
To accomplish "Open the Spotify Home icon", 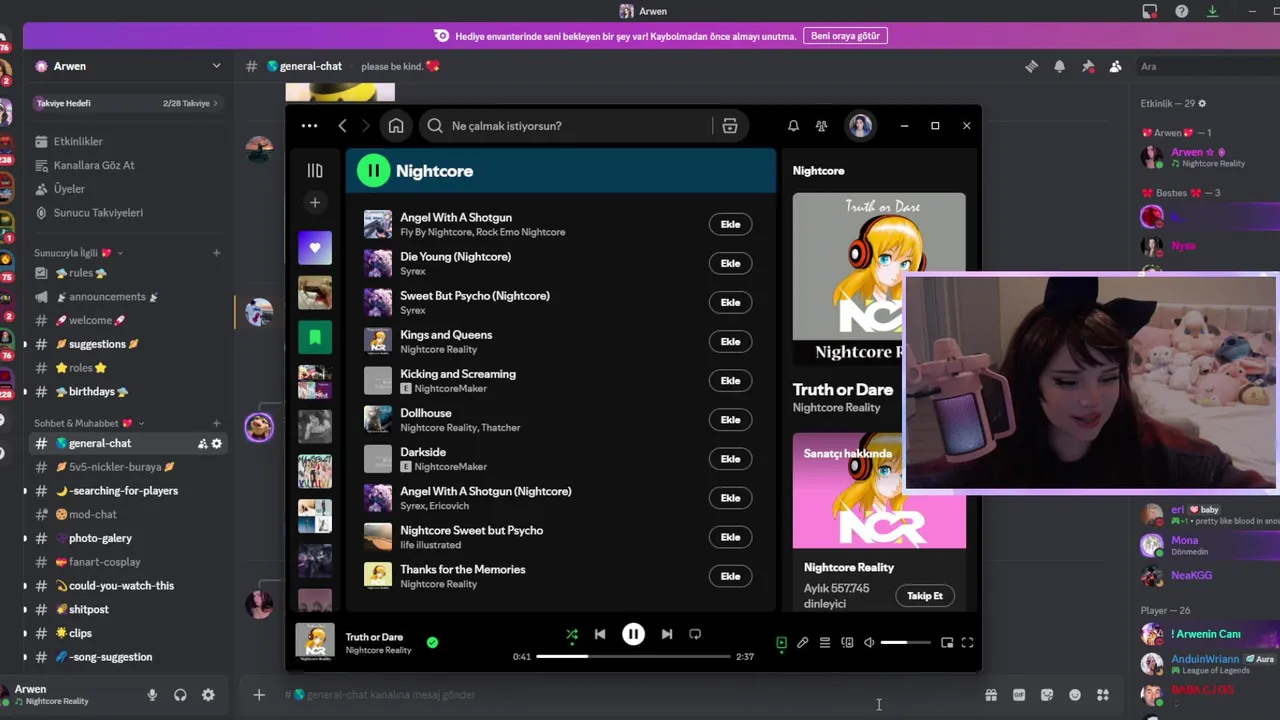I will click(x=396, y=126).
